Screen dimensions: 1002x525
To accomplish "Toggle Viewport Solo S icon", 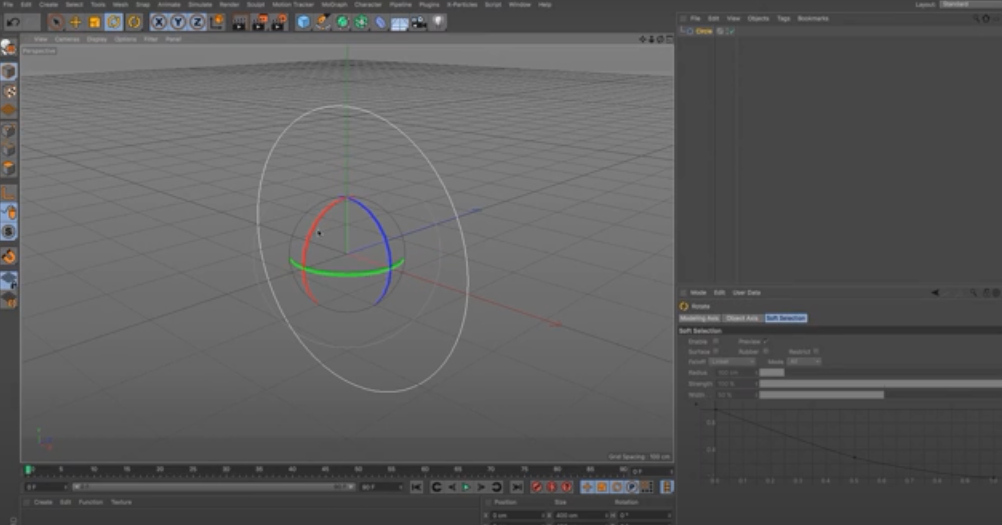I will (8, 232).
